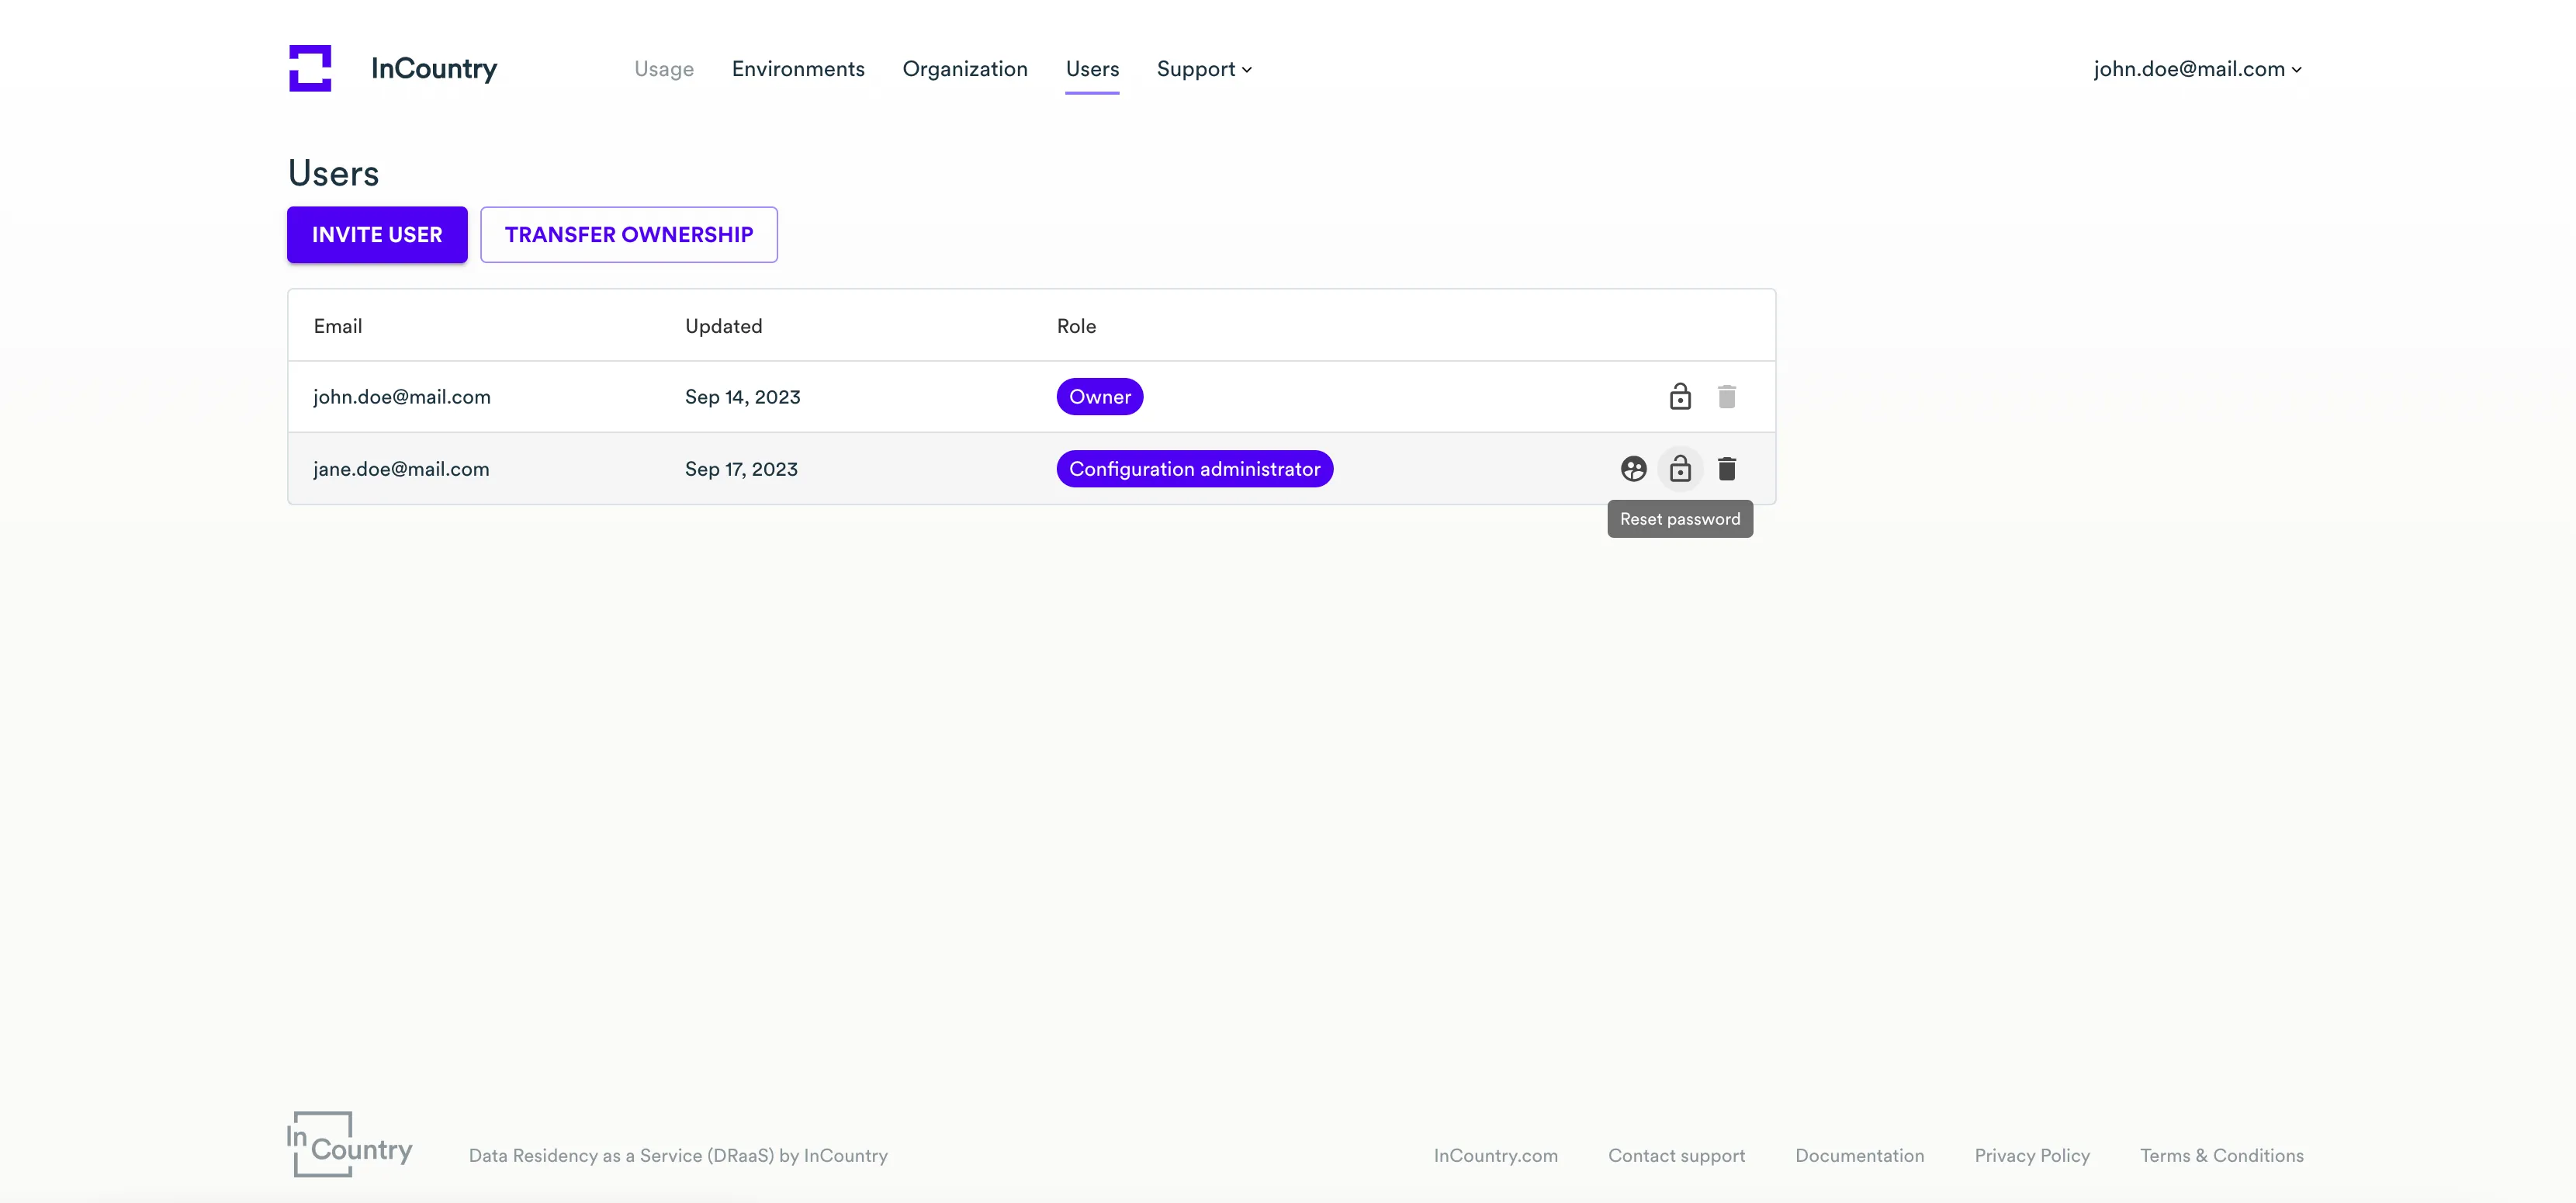Open the Usage tab
The height and width of the screenshot is (1203, 2576).
click(x=664, y=69)
